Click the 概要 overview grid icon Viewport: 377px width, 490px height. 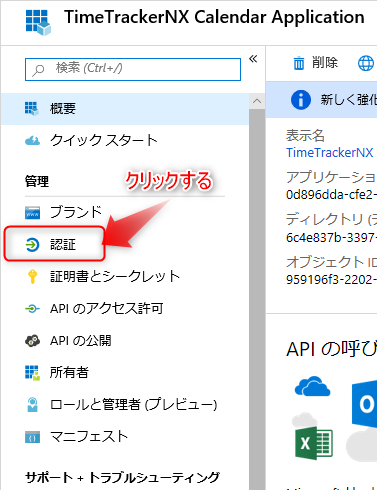(x=32, y=109)
